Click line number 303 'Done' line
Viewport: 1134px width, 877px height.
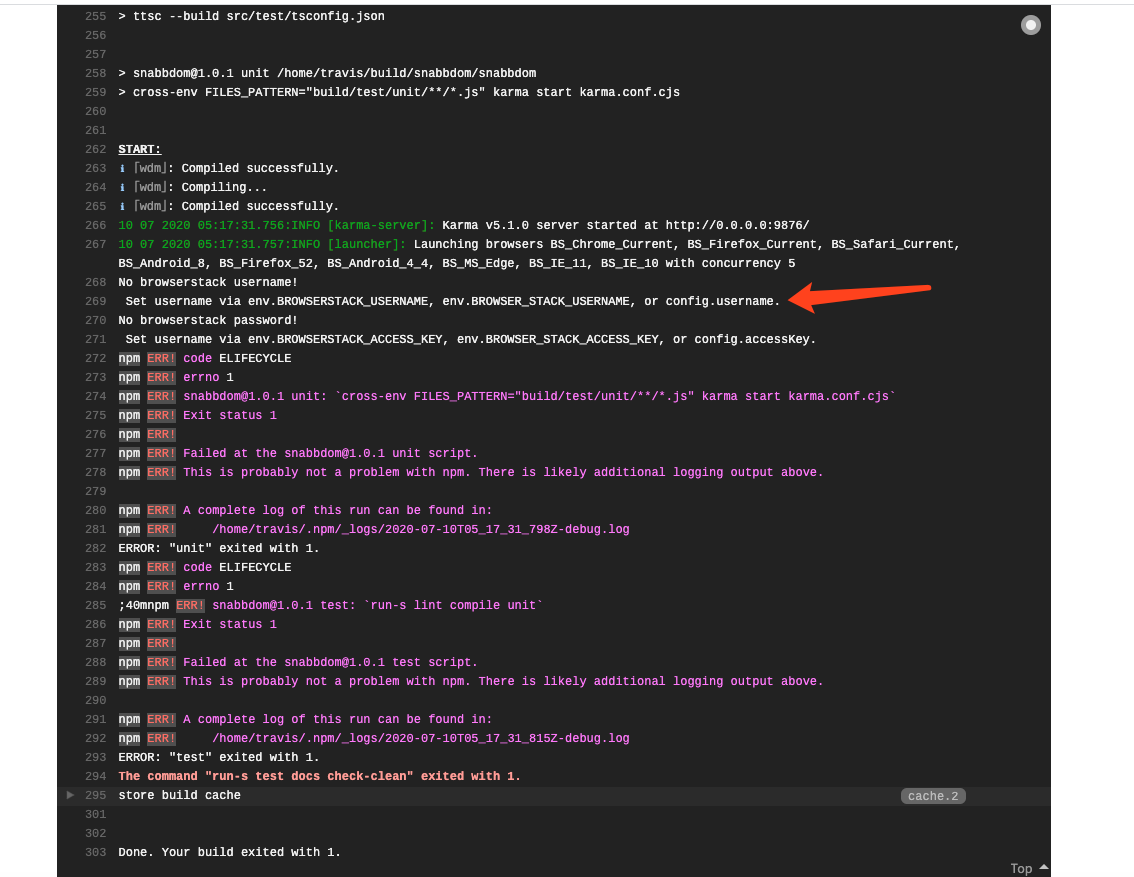(x=95, y=852)
